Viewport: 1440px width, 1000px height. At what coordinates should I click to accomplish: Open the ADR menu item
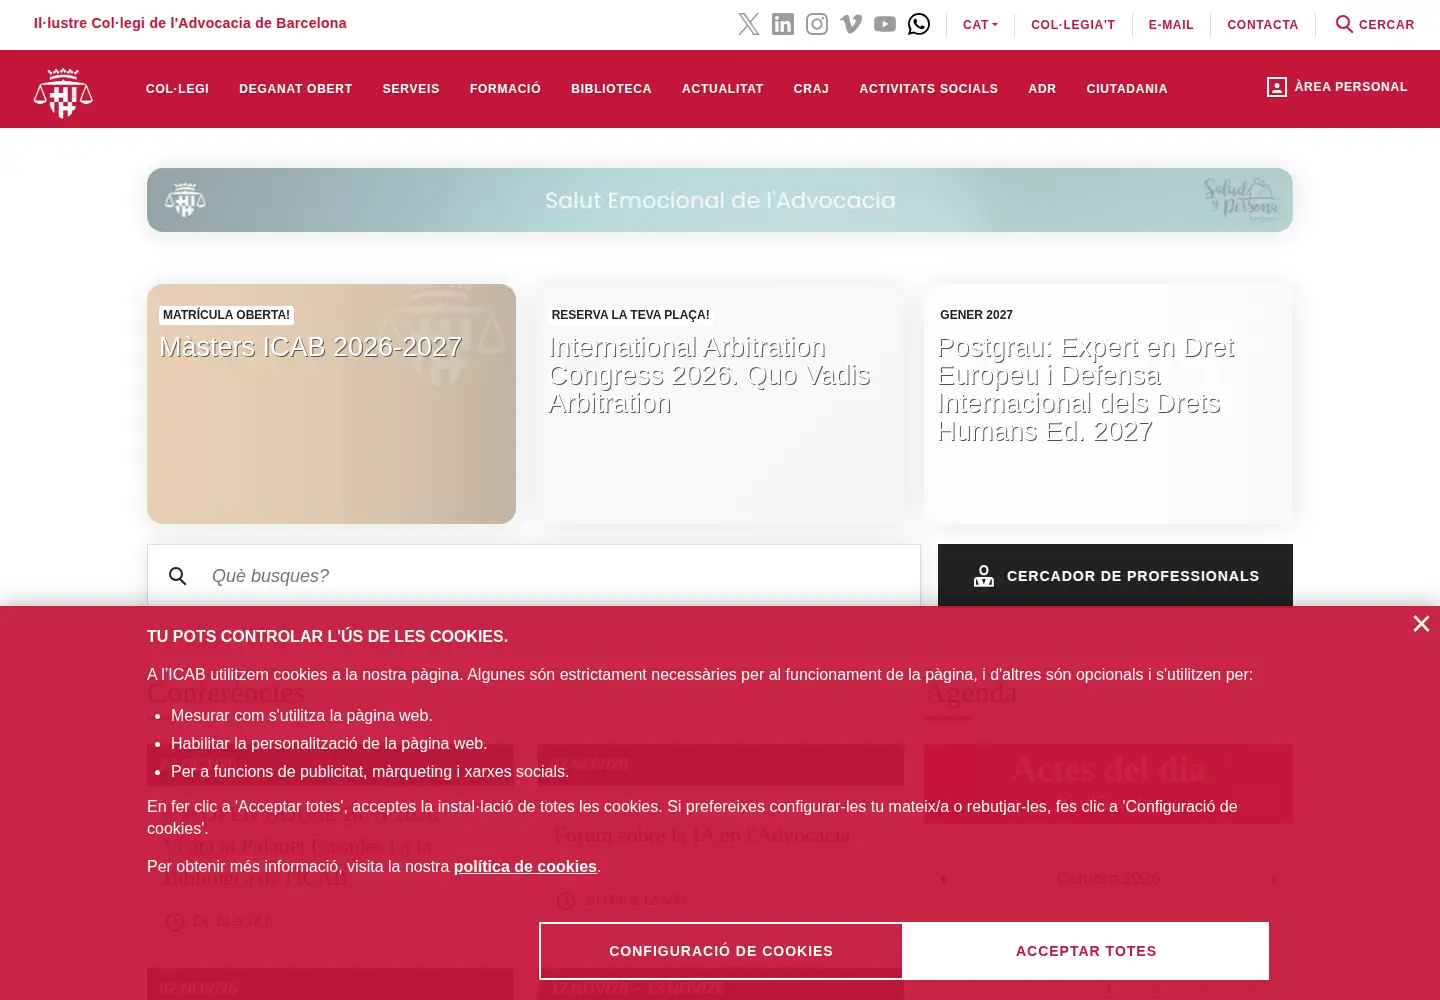1042,89
